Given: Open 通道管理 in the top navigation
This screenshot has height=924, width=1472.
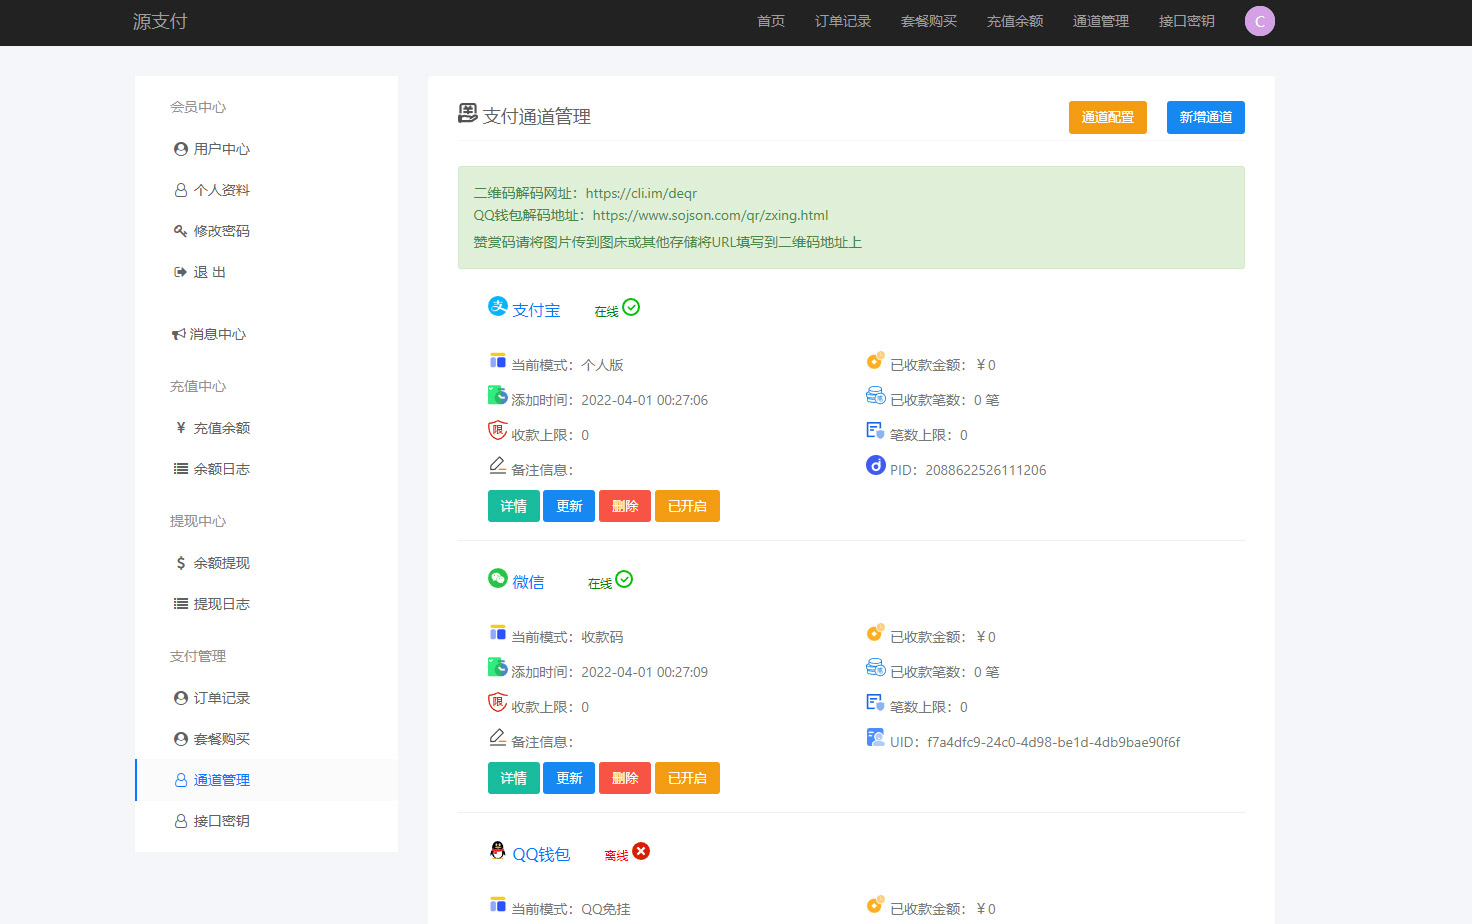Looking at the screenshot, I should (x=1101, y=21).
